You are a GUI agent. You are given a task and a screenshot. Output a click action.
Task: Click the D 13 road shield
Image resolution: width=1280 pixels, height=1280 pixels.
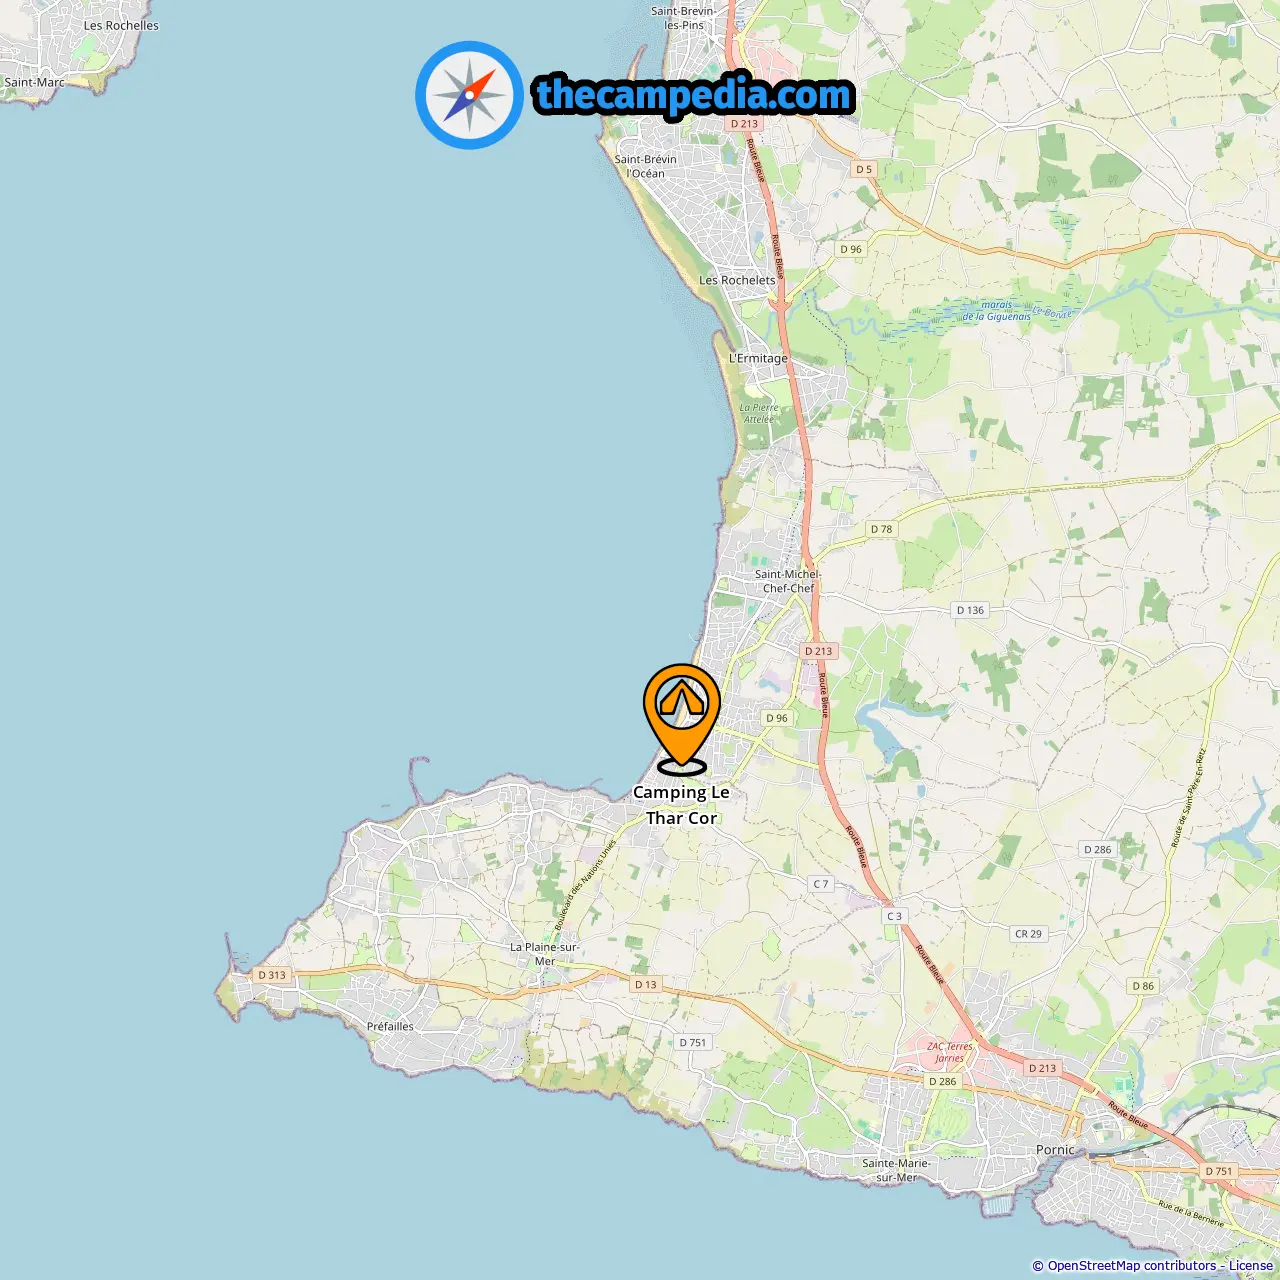point(646,985)
